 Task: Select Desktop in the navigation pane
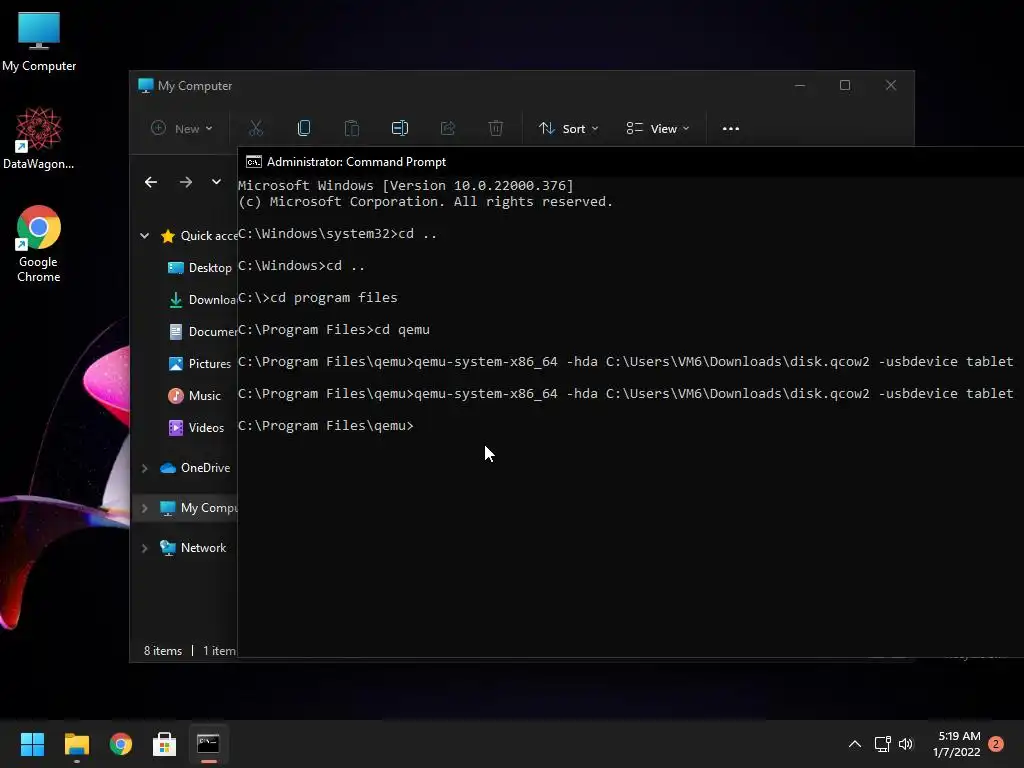coord(200,268)
